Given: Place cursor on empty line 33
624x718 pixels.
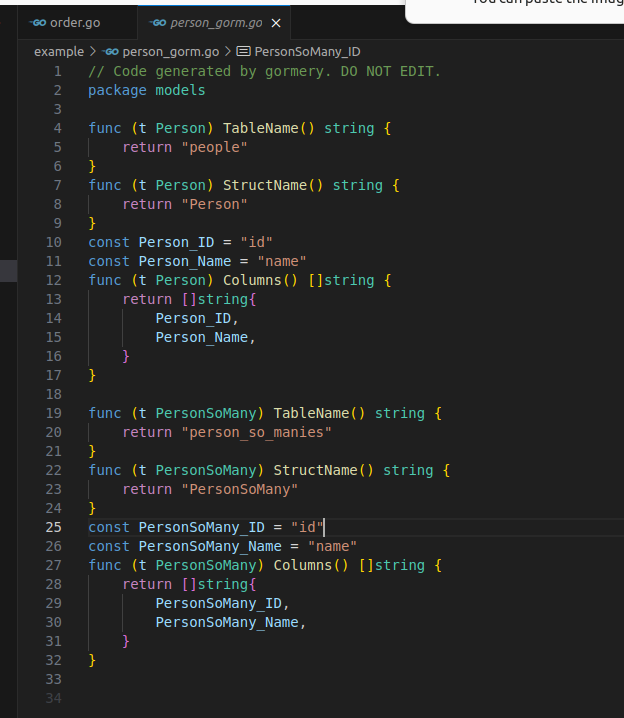Looking at the screenshot, I should 200,679.
